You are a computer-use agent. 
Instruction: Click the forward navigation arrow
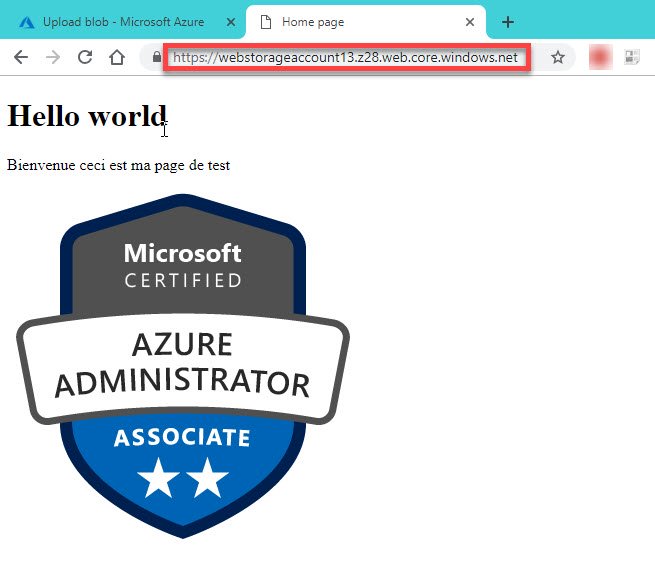[x=53, y=57]
